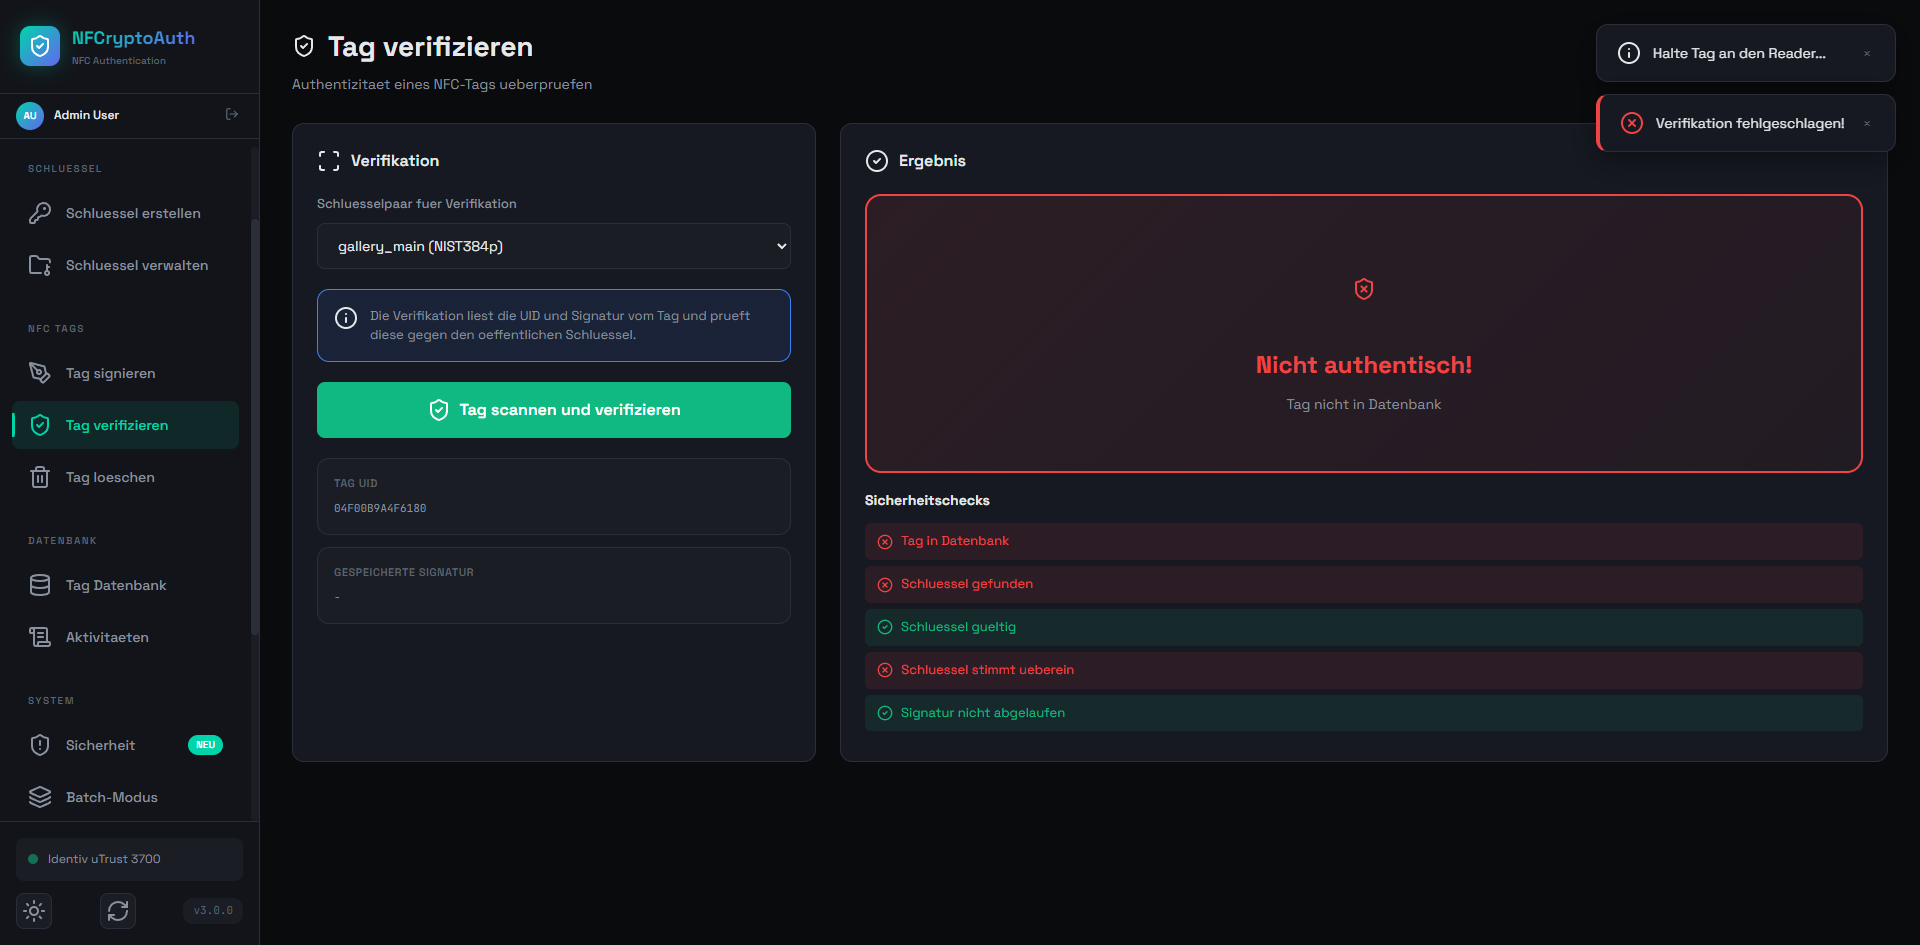Click the NFCryptoAuth shield logo
The width and height of the screenshot is (1920, 945).
click(40, 46)
